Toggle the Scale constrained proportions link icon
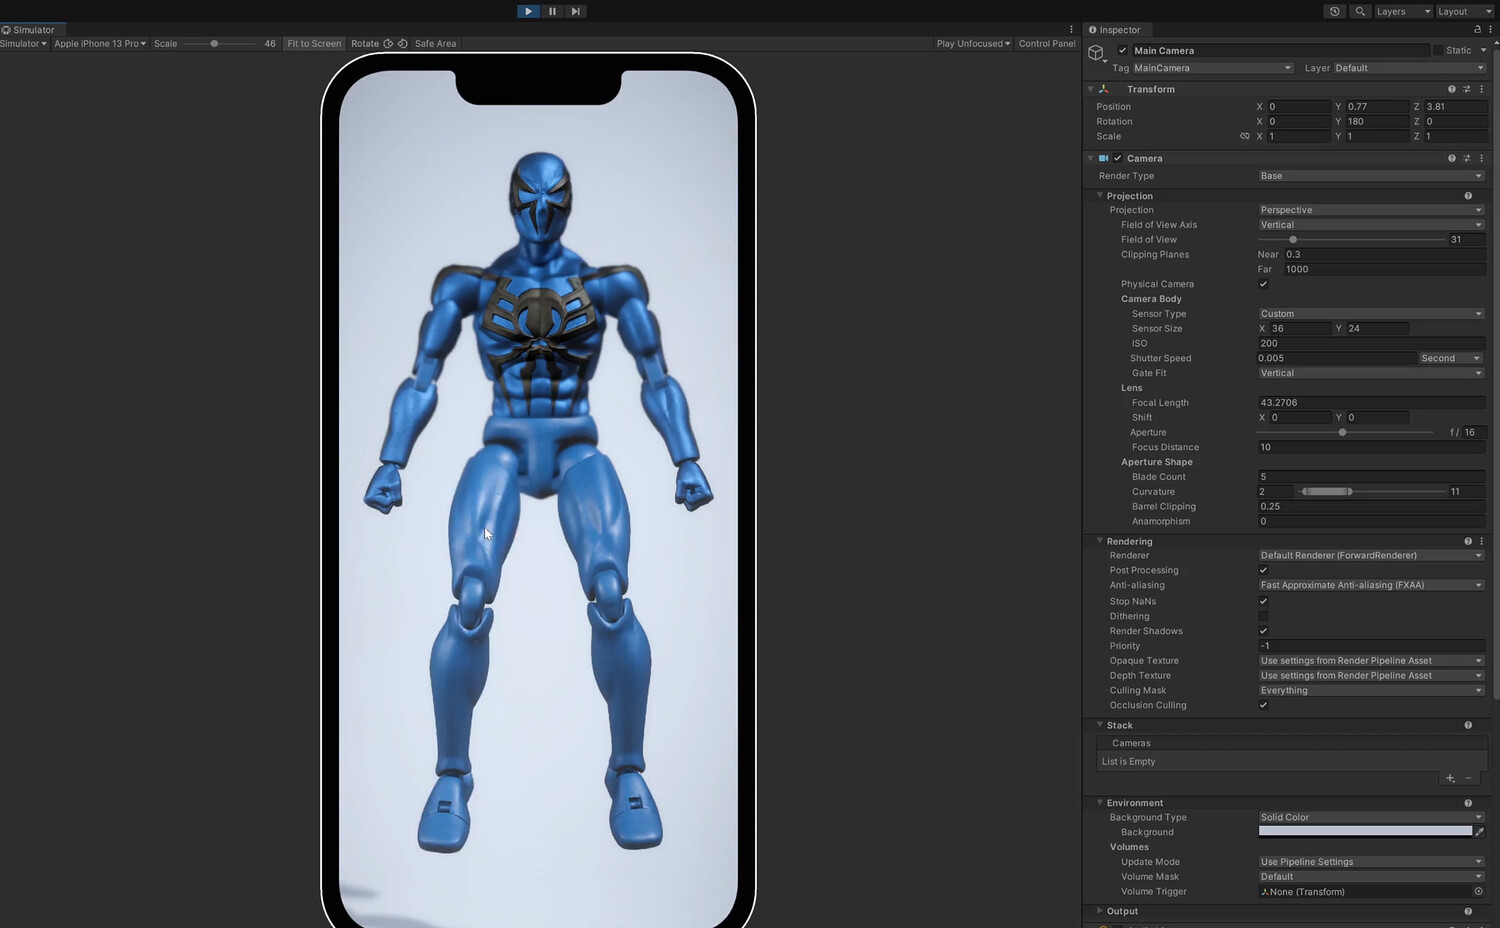Image resolution: width=1500 pixels, height=928 pixels. (1245, 136)
